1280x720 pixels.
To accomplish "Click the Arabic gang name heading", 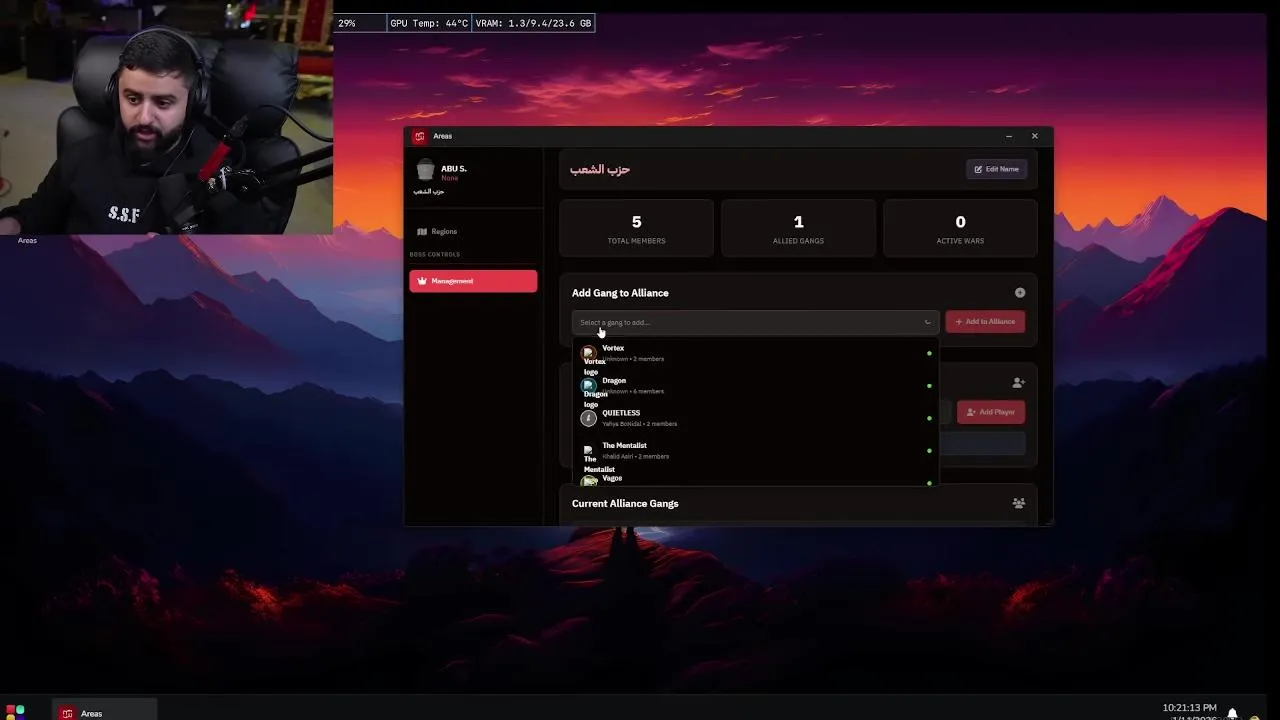I will [x=600, y=169].
